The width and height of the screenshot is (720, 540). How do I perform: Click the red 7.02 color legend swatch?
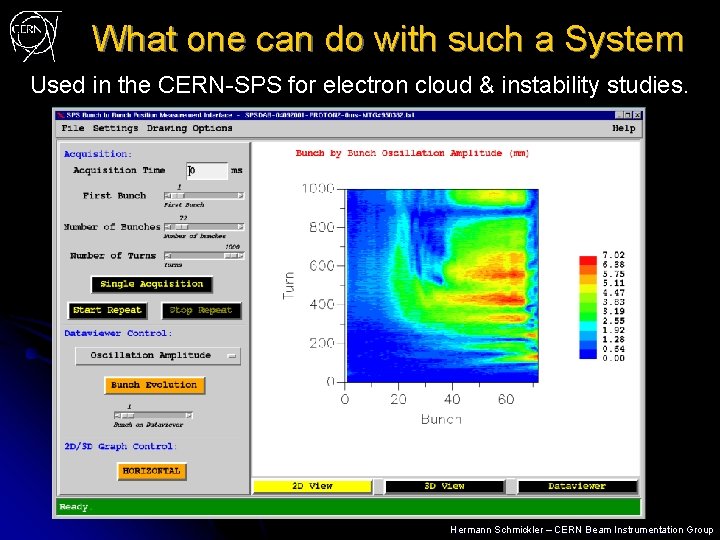[588, 260]
